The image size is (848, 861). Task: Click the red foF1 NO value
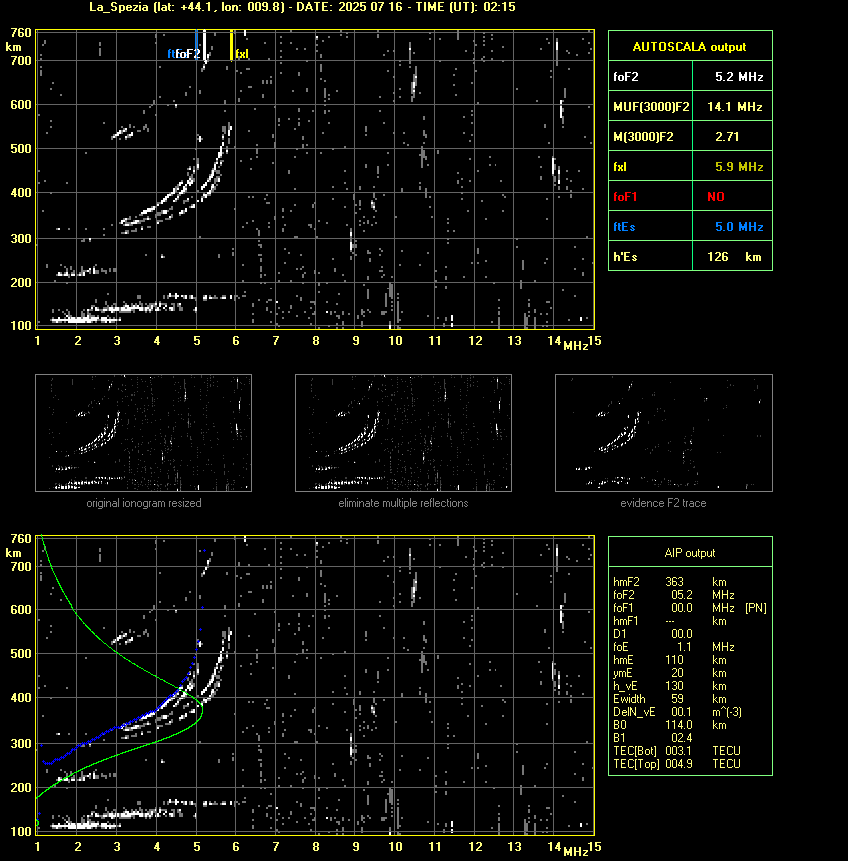click(x=716, y=197)
